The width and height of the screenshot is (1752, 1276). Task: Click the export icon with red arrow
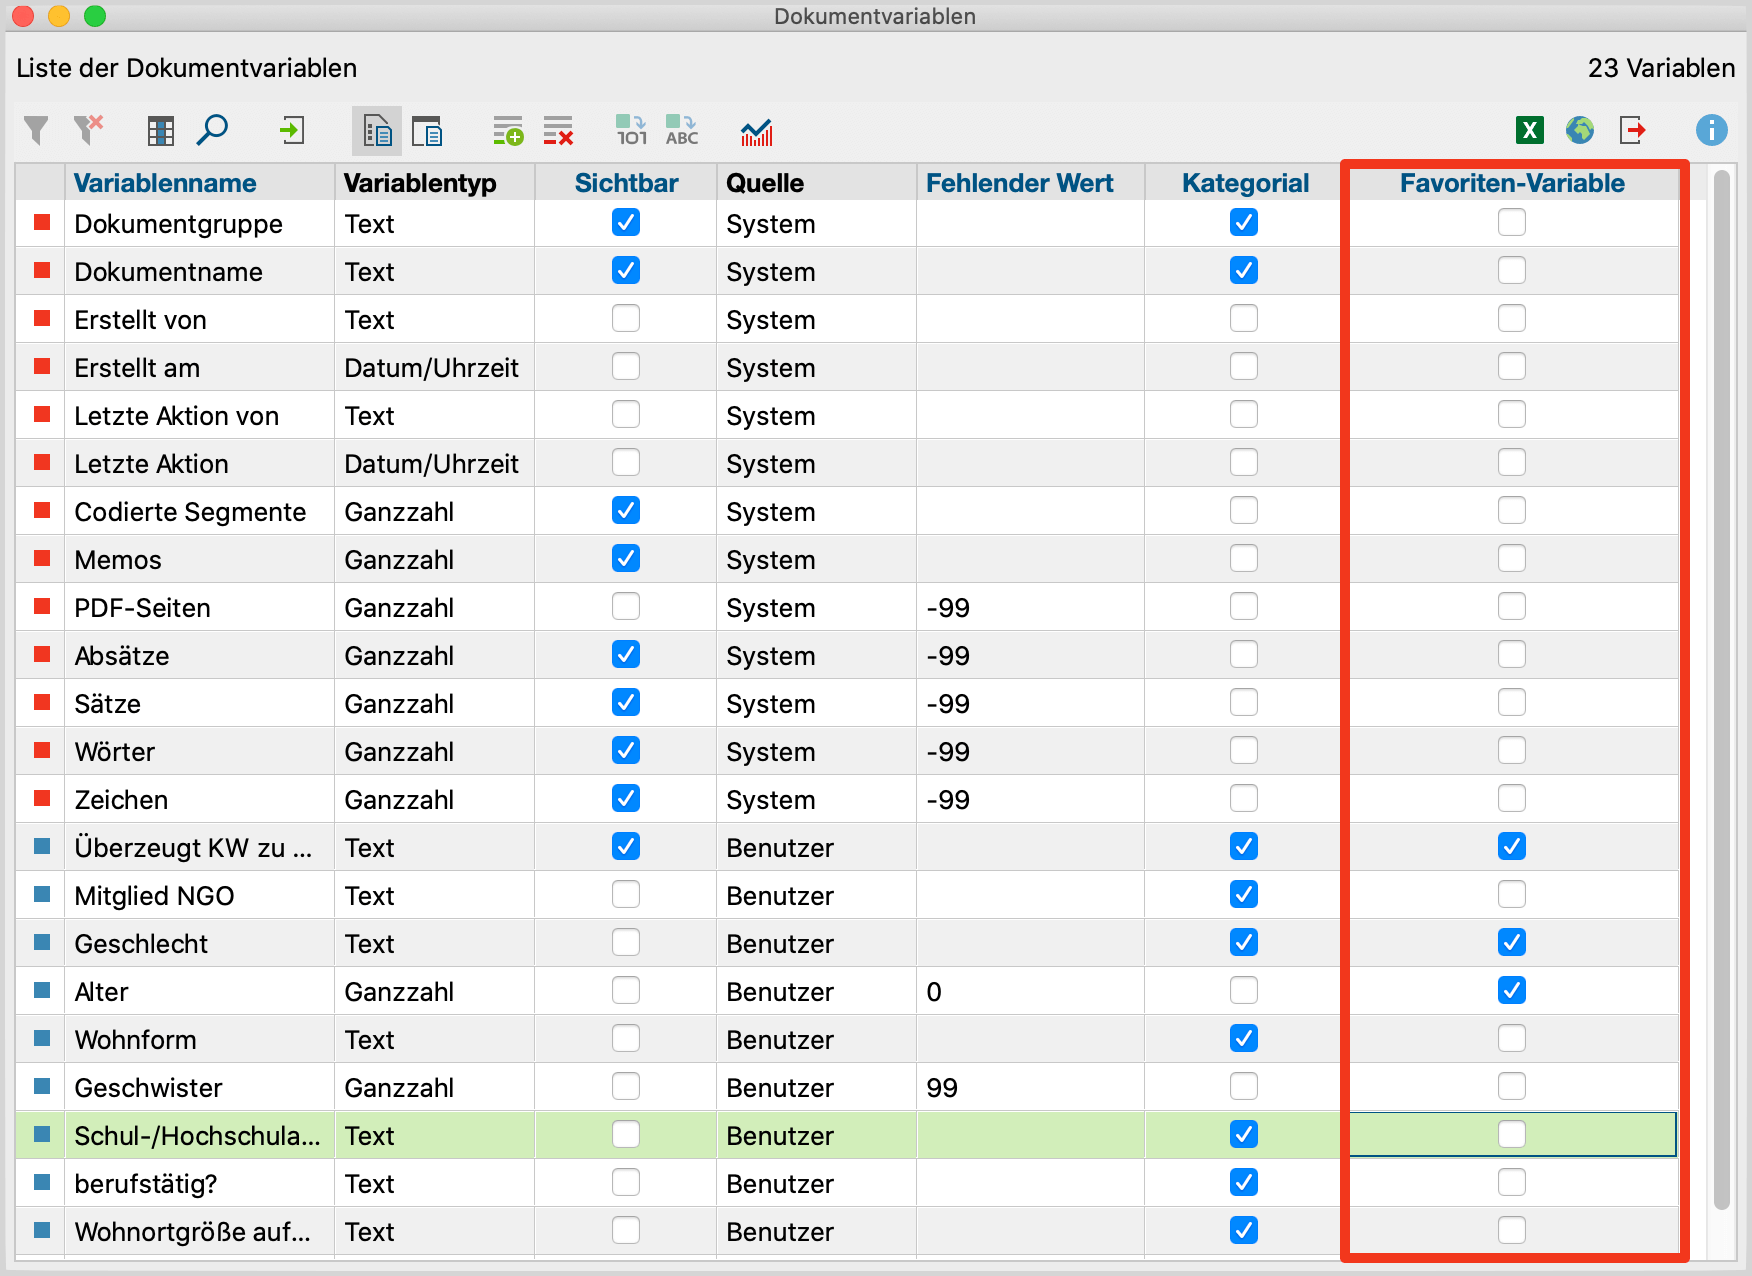tap(1632, 130)
